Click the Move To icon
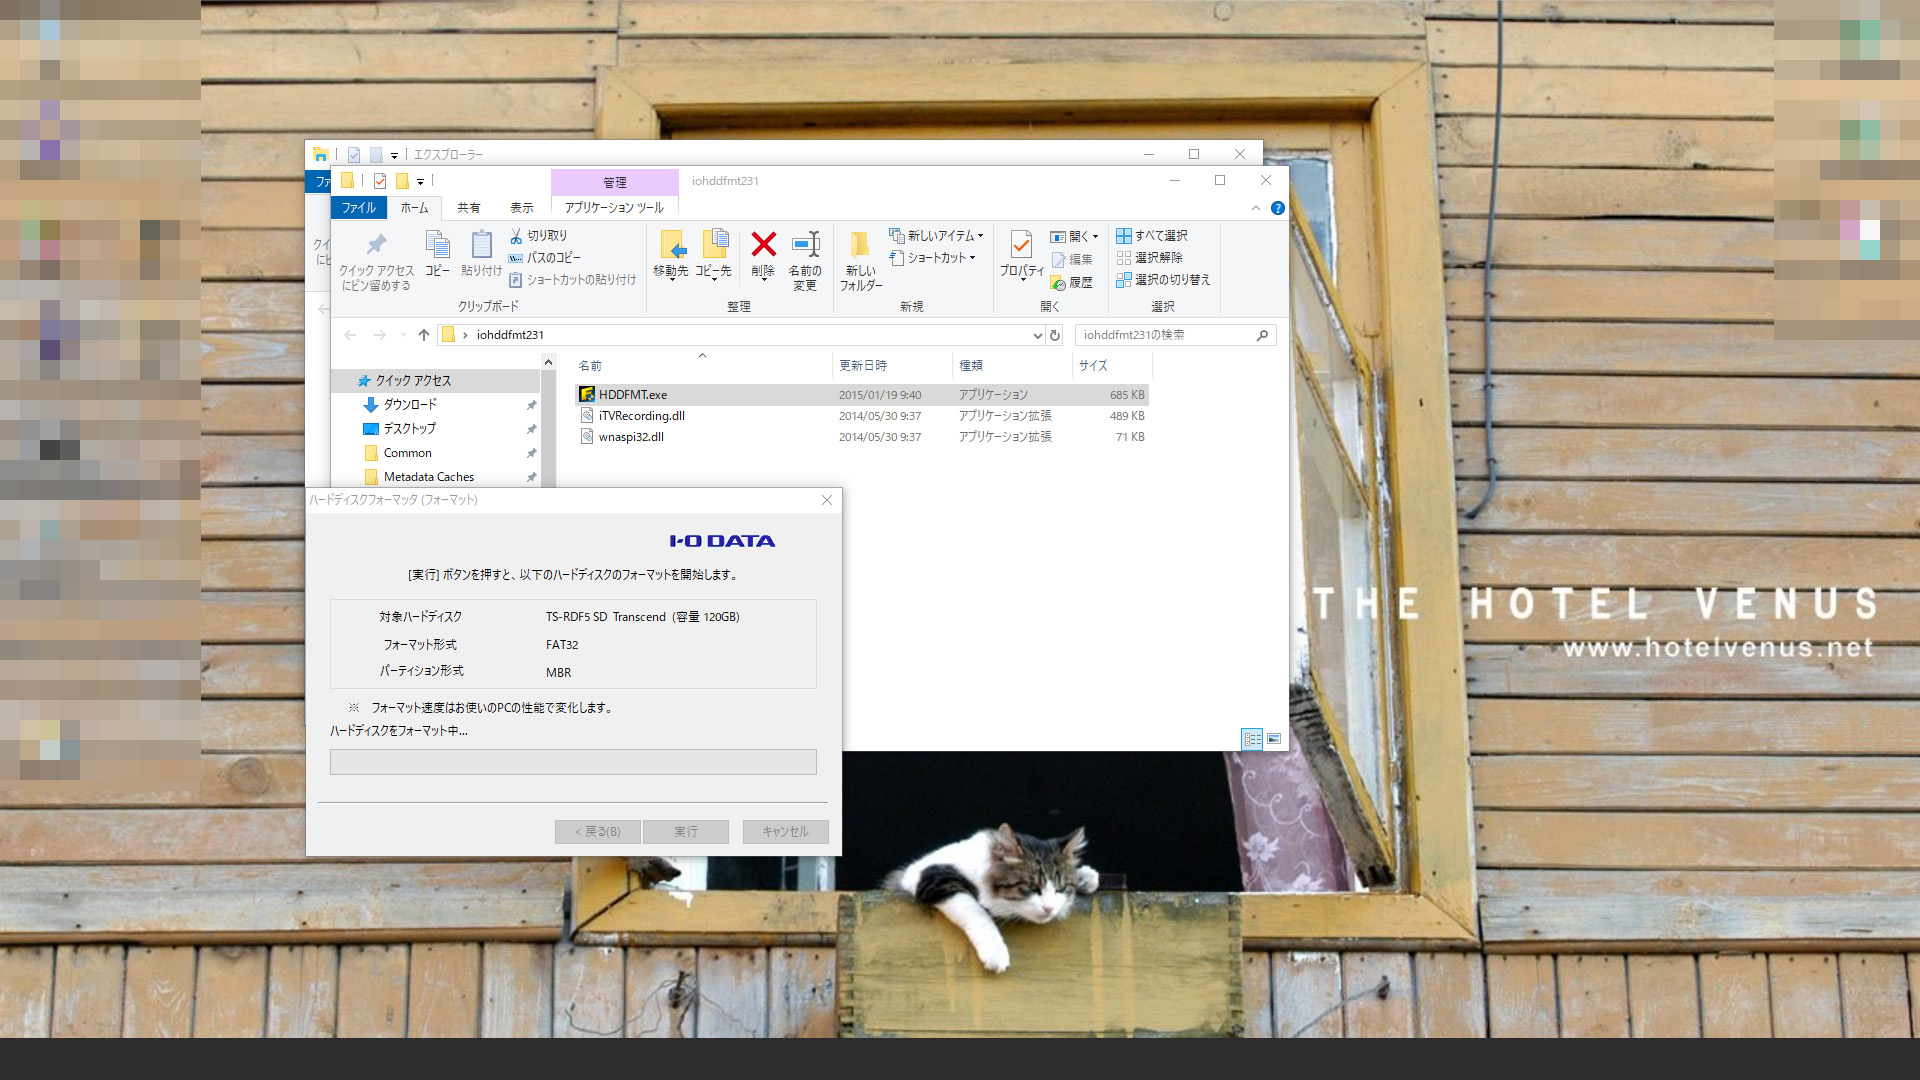The height and width of the screenshot is (1080, 1920). click(x=671, y=245)
